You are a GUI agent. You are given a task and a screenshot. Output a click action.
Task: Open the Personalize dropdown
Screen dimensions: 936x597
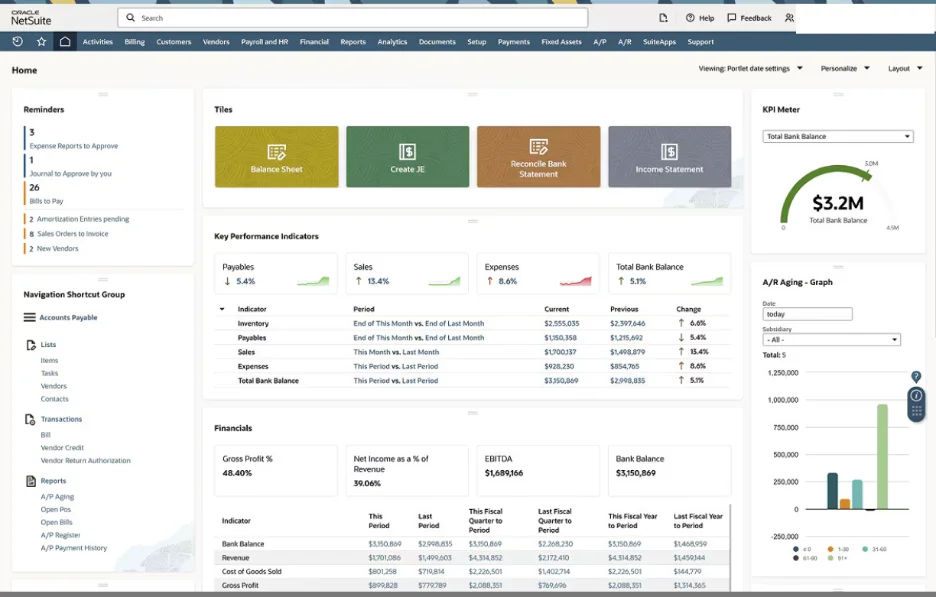844,69
